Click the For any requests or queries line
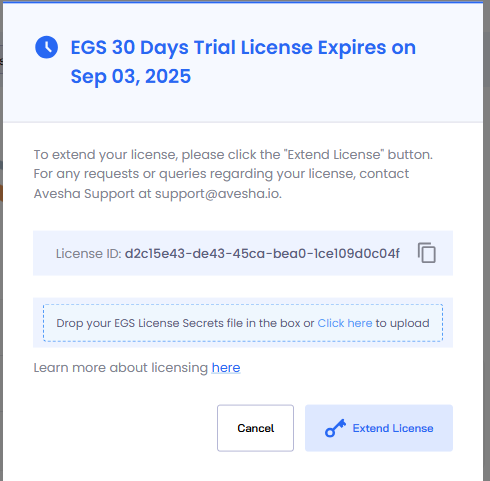The width and height of the screenshot is (490, 481). point(221,174)
